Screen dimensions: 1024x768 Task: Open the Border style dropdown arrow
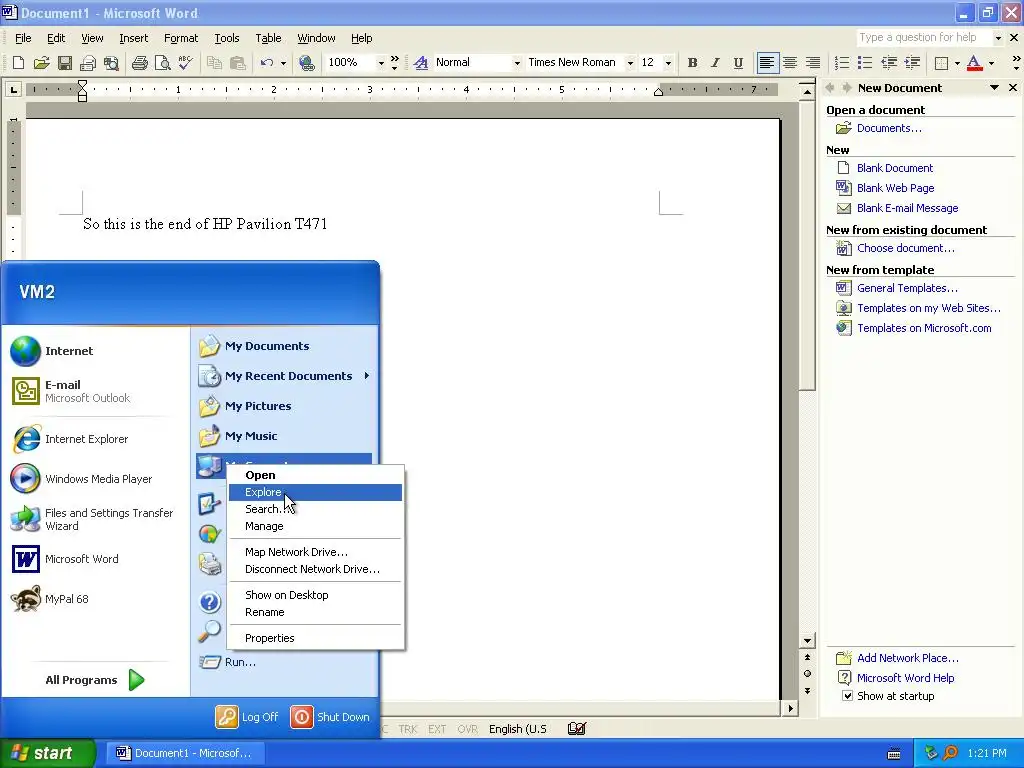point(957,63)
